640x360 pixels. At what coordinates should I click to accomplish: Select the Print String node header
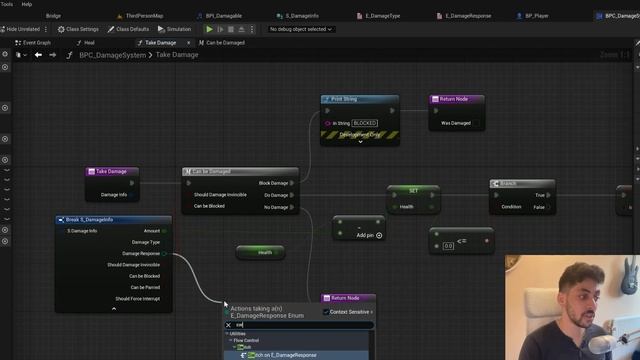(x=360, y=99)
